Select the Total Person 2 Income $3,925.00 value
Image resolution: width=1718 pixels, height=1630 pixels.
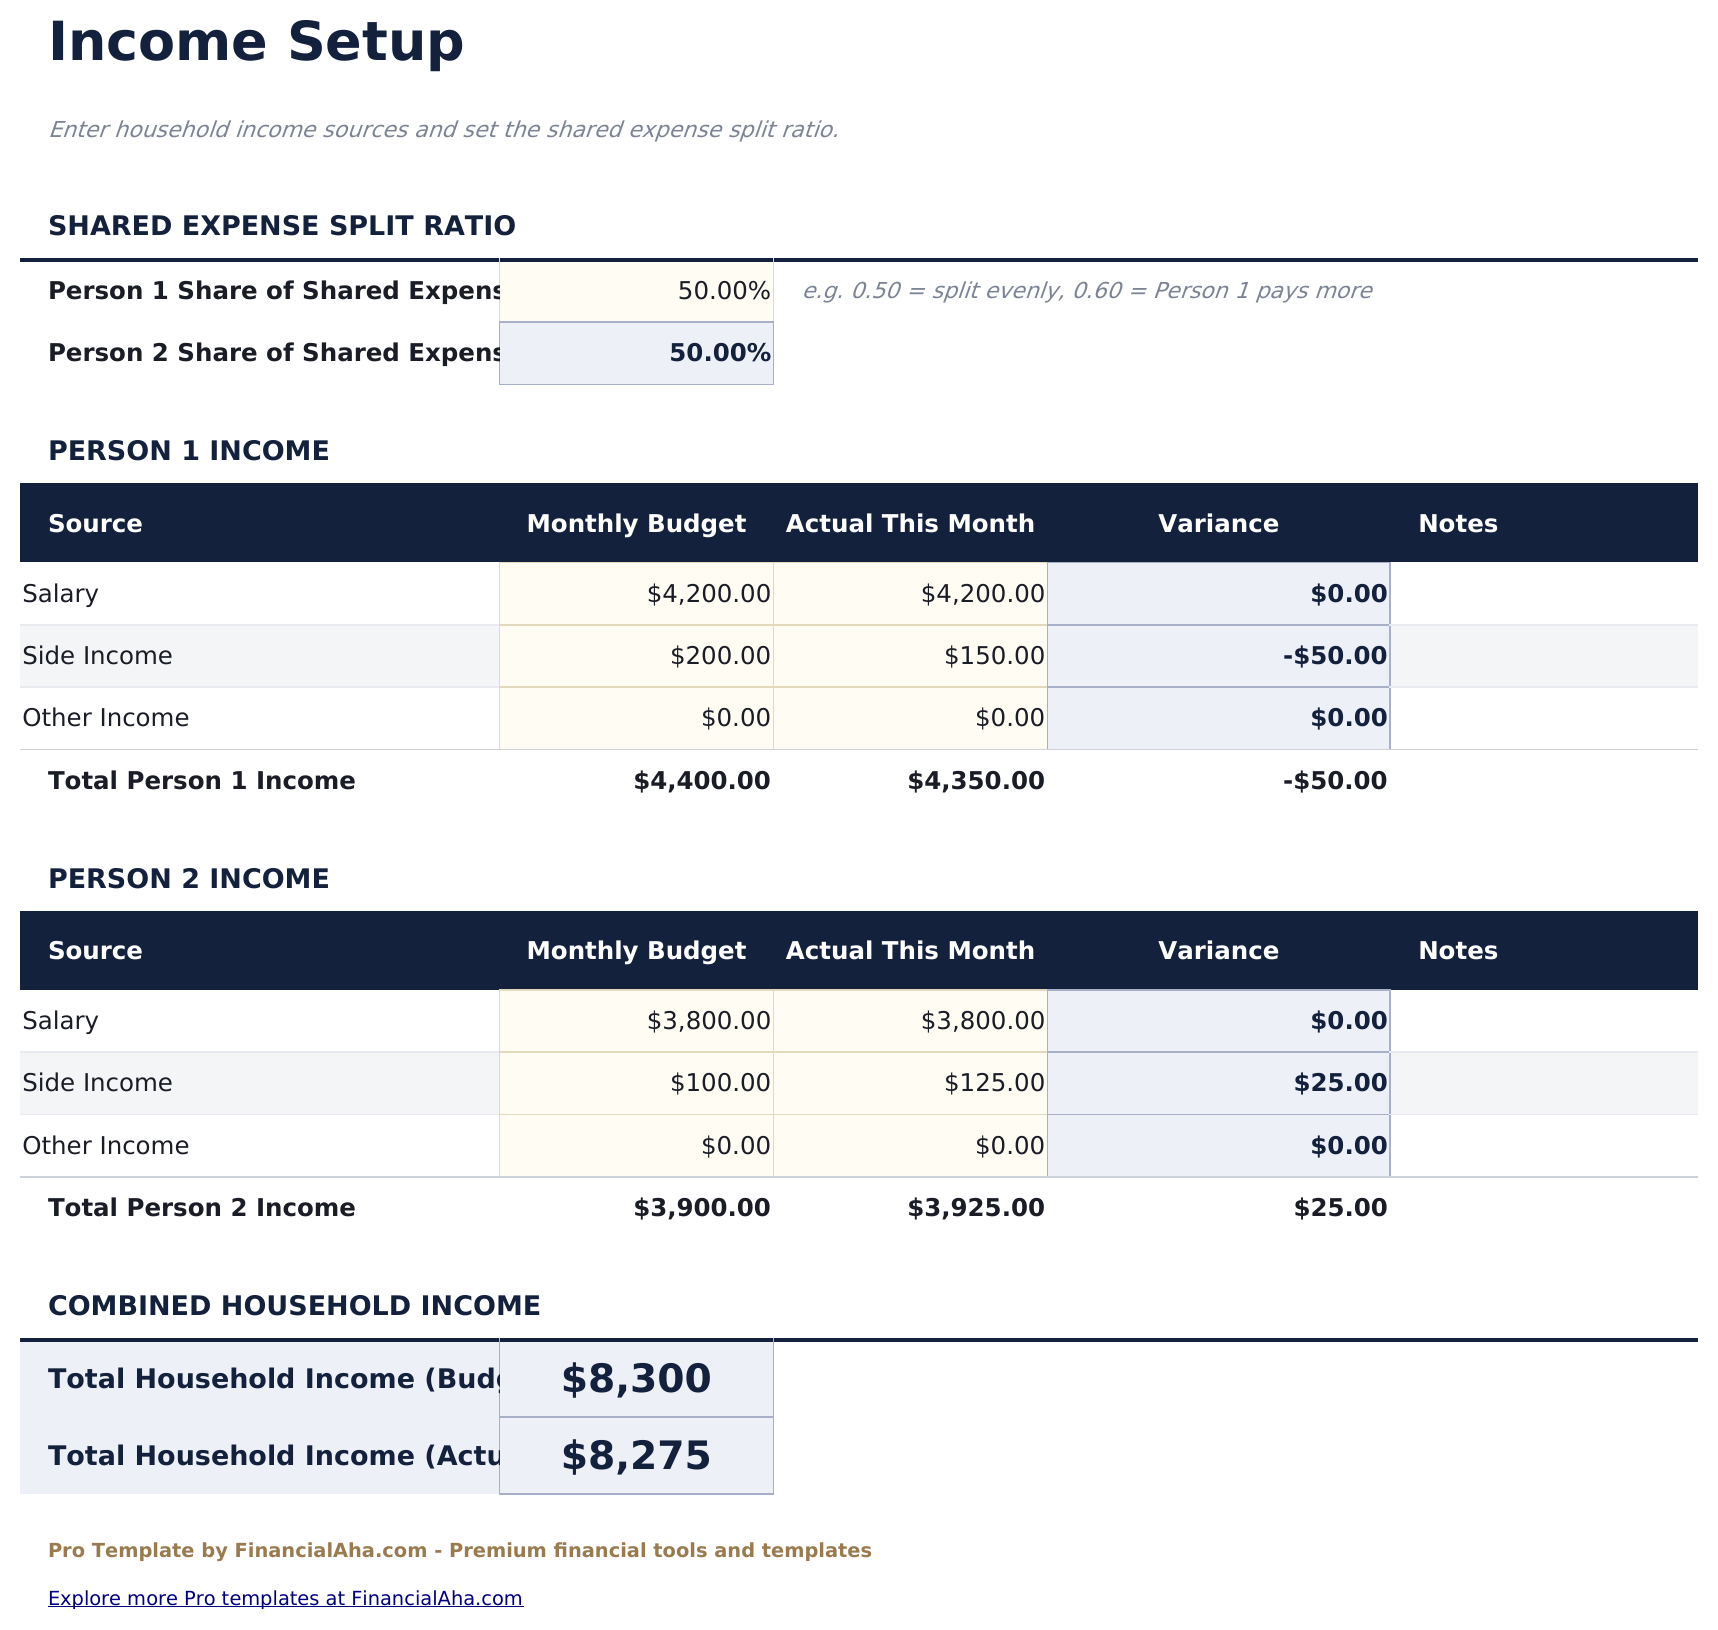pos(975,1207)
